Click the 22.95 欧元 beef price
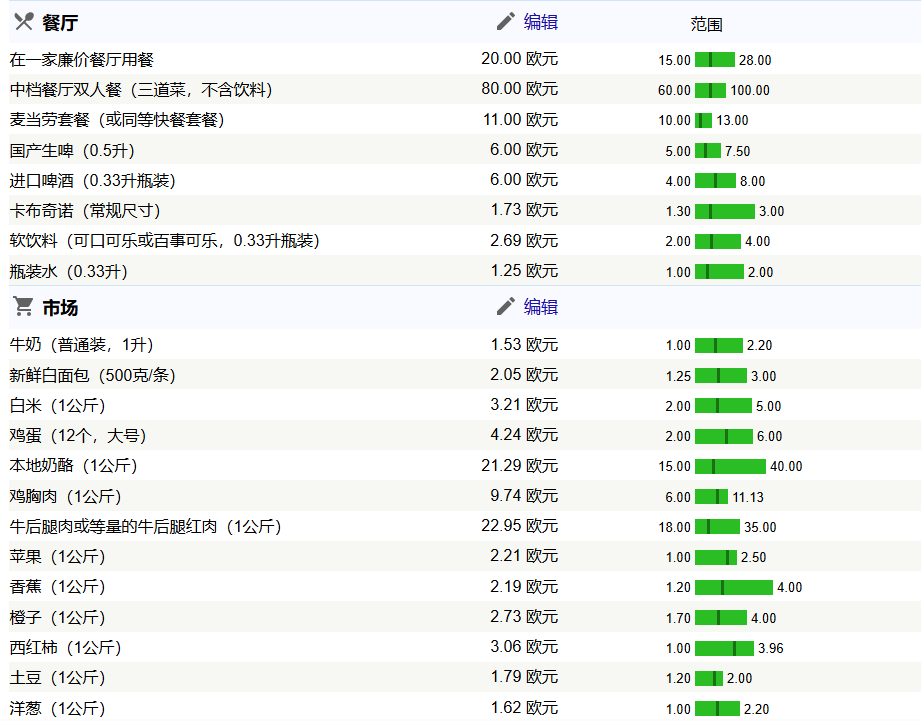This screenshot has width=922, height=721. pos(519,526)
